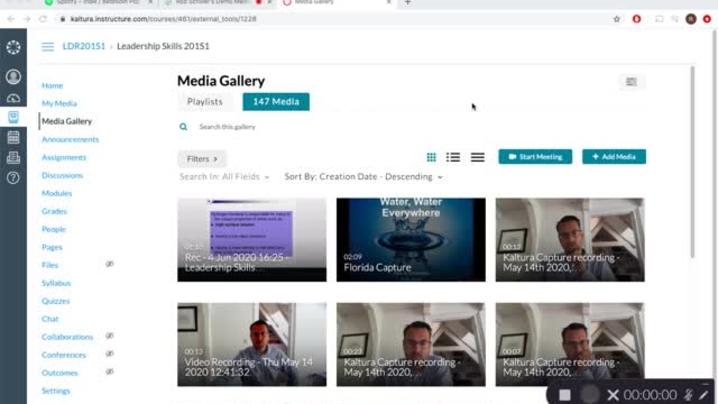The width and height of the screenshot is (718, 404).
Task: Switch to detailed list view
Action: (x=453, y=157)
